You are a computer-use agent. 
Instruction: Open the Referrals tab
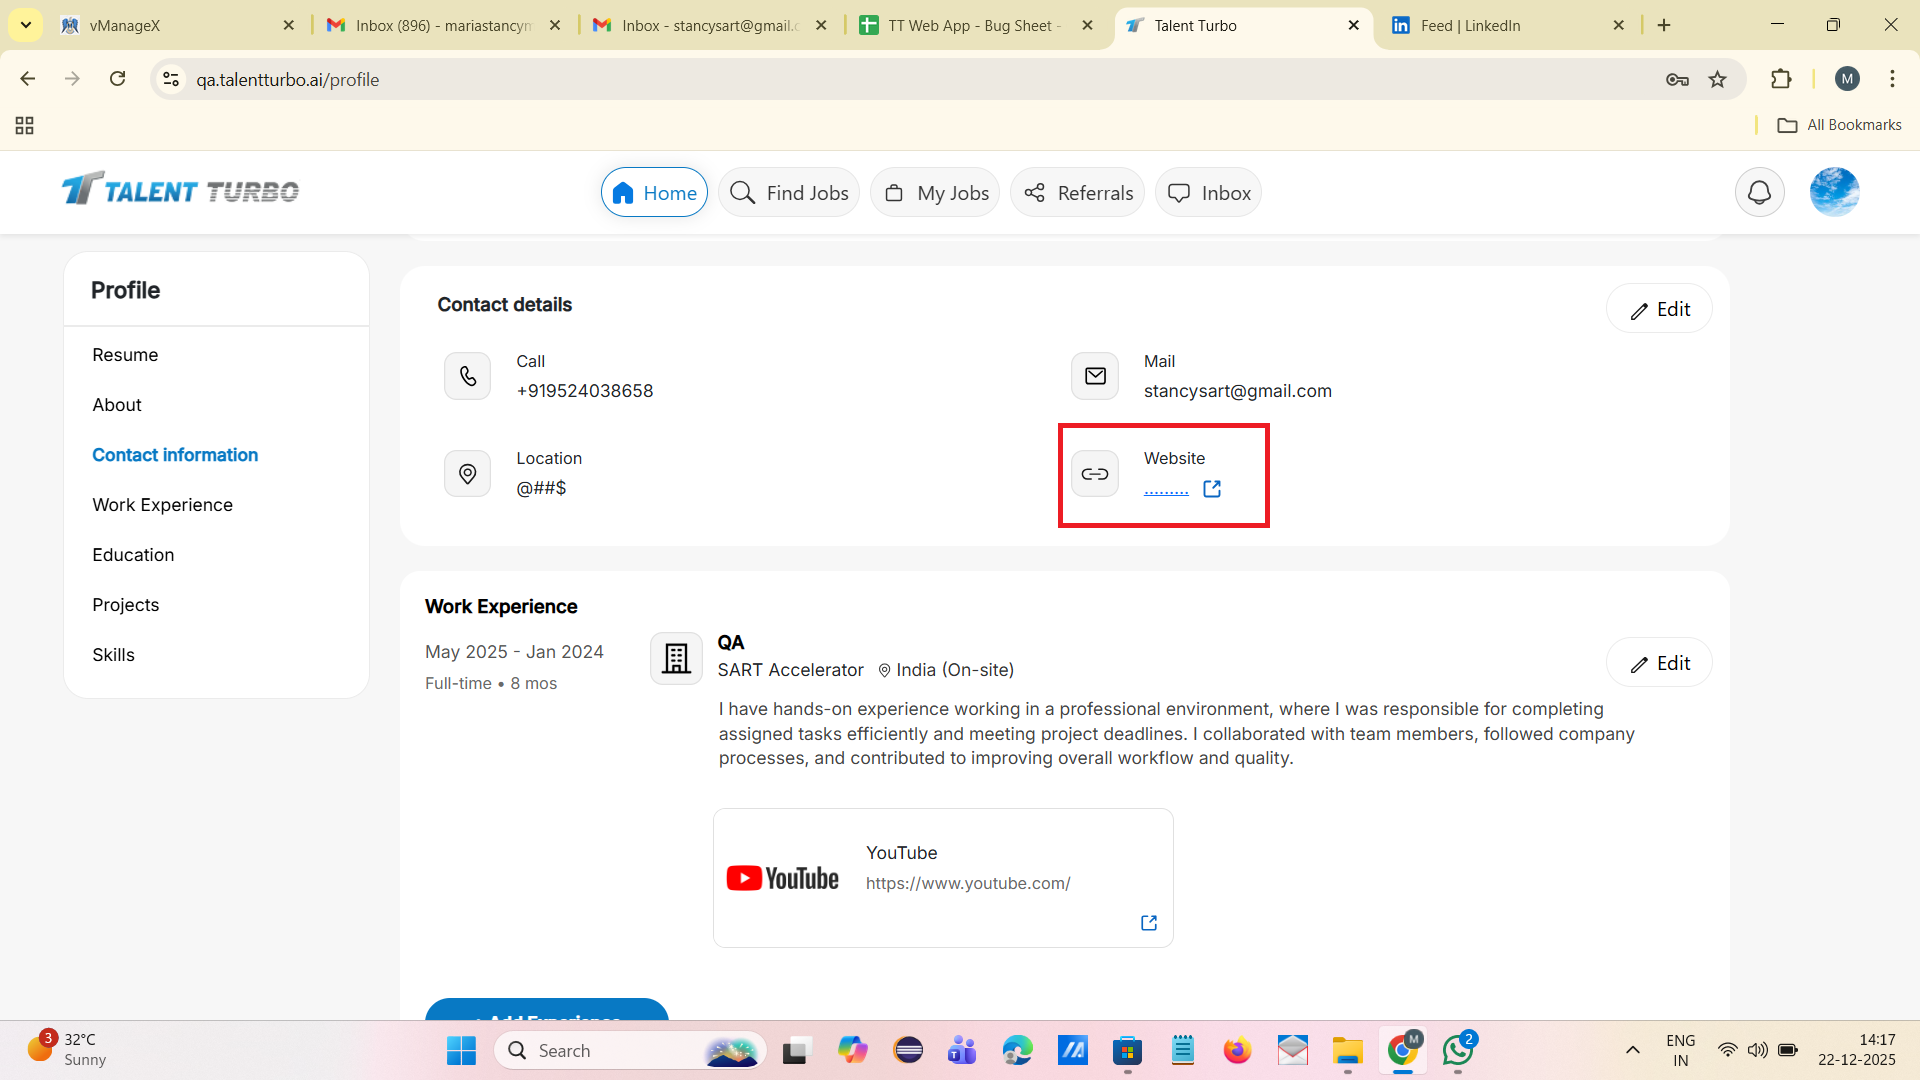pyautogui.click(x=1077, y=193)
